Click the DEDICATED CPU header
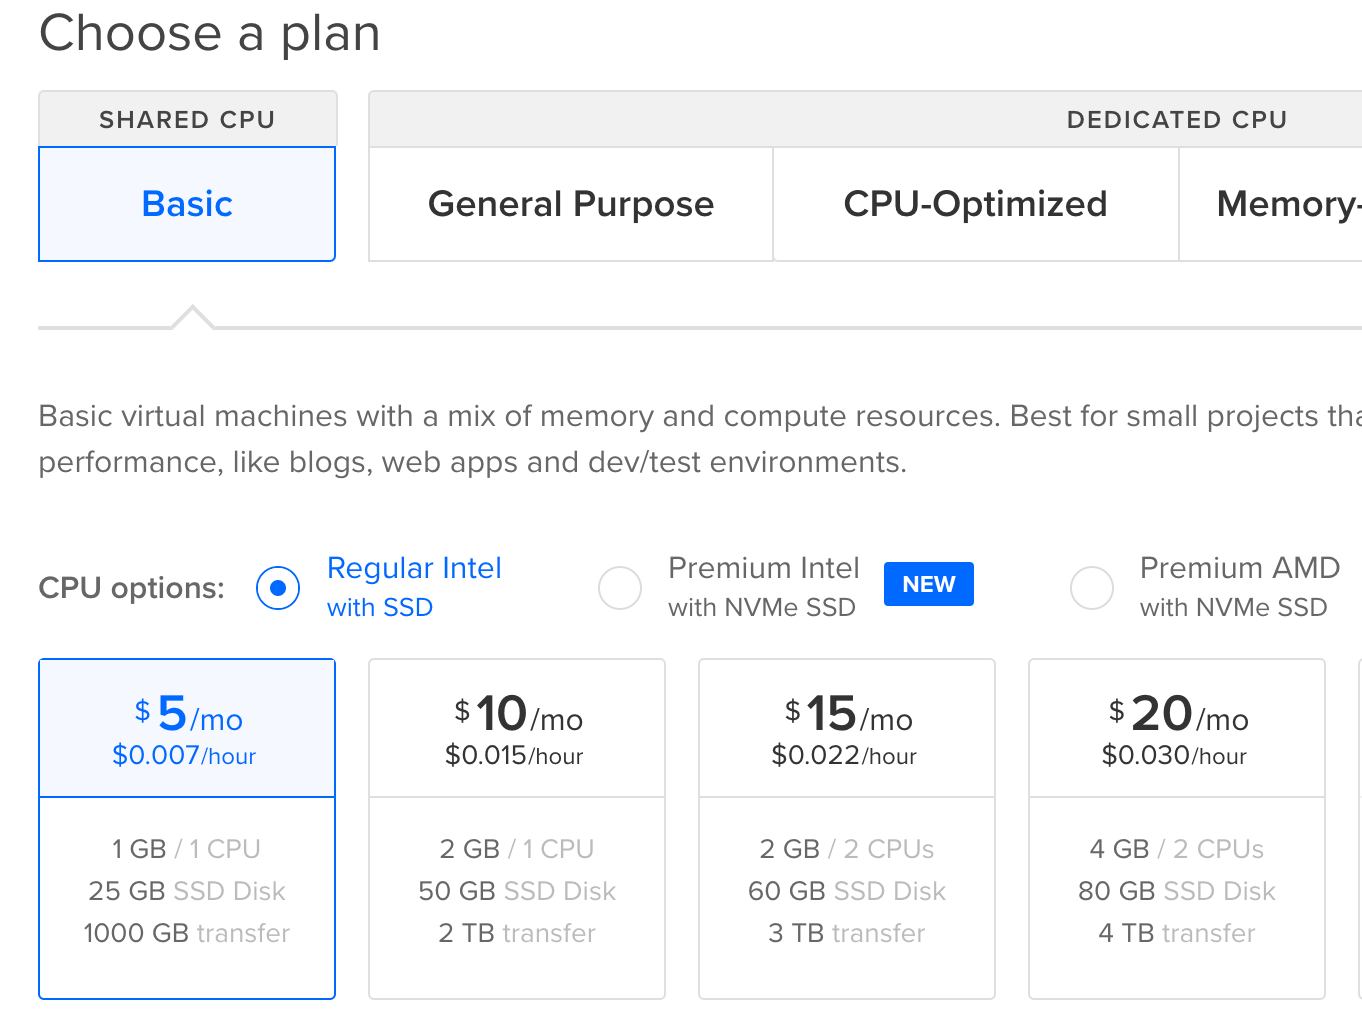The height and width of the screenshot is (1034, 1362). pos(1176,120)
